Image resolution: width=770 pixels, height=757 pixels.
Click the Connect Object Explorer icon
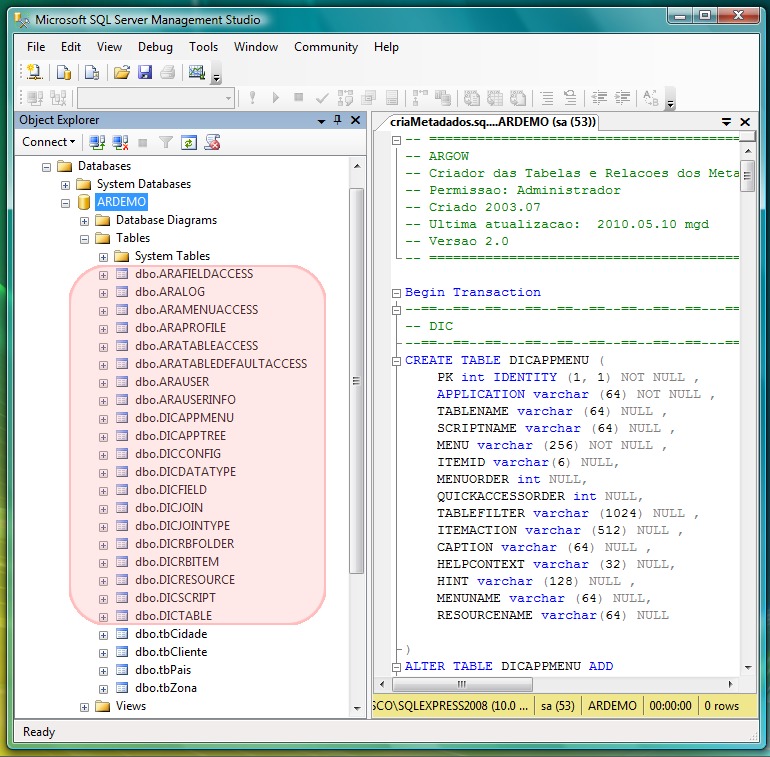(97, 142)
